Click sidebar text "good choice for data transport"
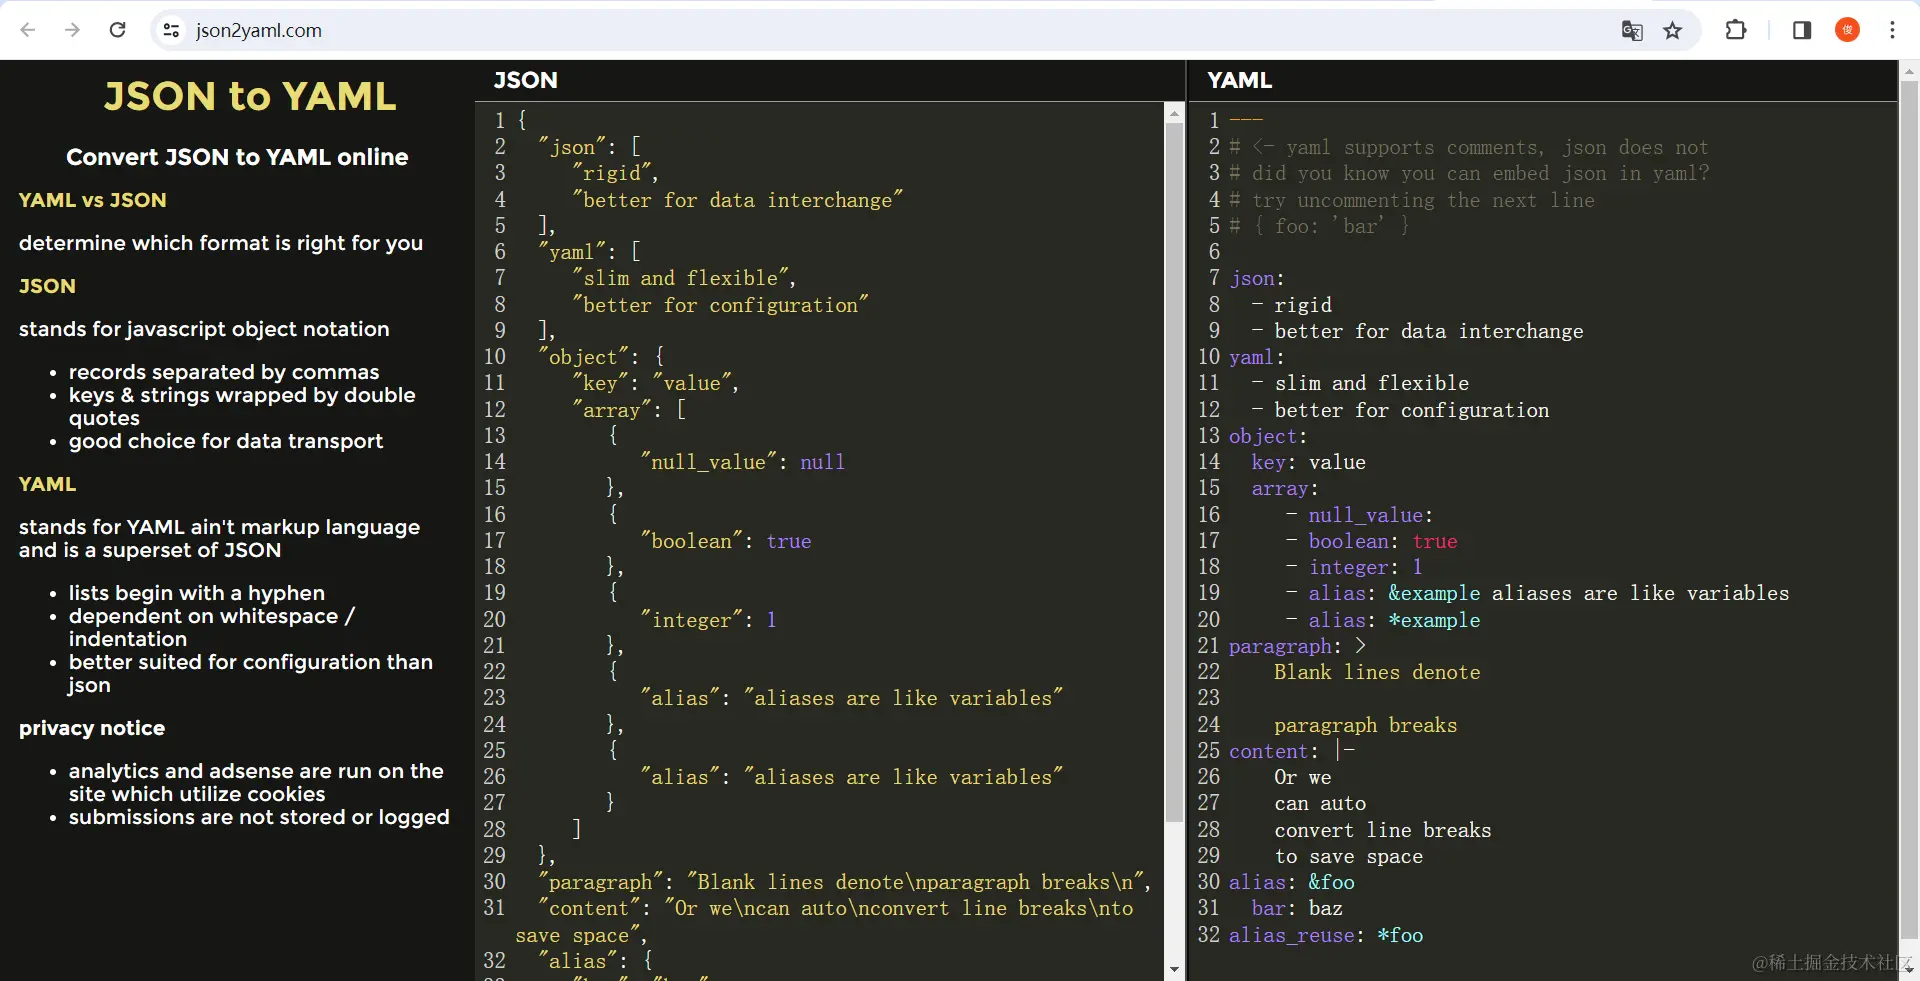 (x=226, y=441)
